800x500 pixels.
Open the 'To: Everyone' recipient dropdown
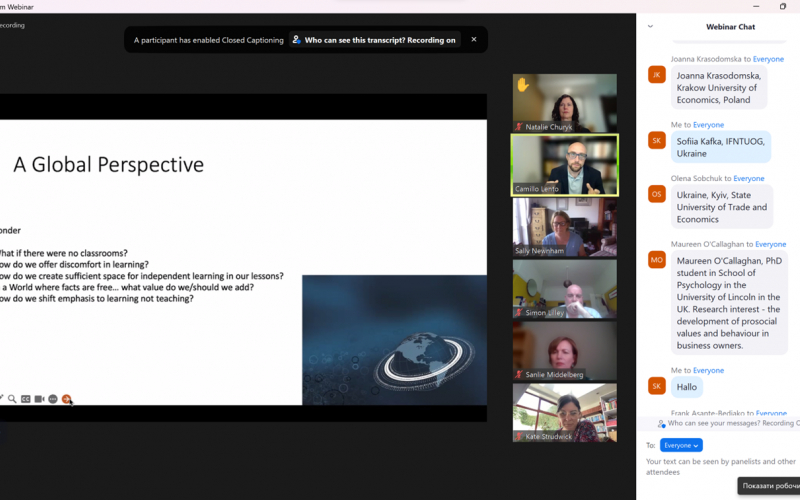pyautogui.click(x=681, y=445)
